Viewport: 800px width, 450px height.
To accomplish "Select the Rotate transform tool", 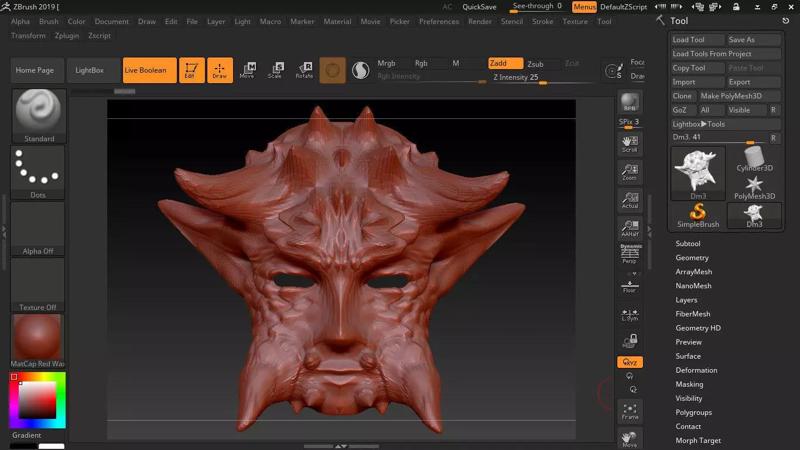I will 304,70.
